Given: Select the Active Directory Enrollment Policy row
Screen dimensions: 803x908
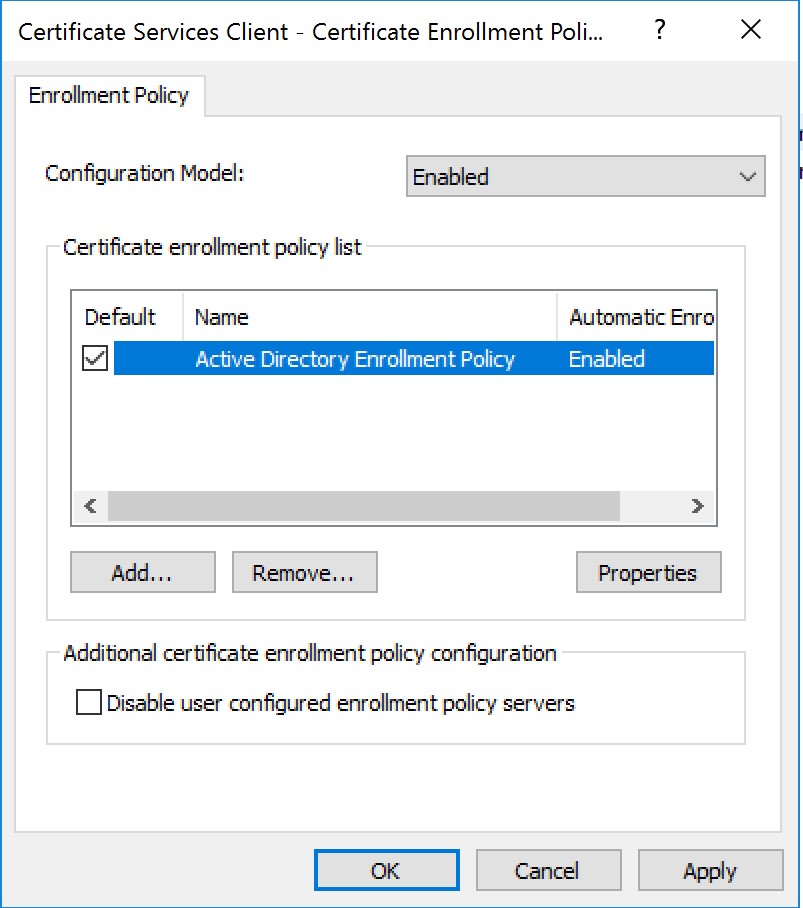Looking at the screenshot, I should (355, 359).
